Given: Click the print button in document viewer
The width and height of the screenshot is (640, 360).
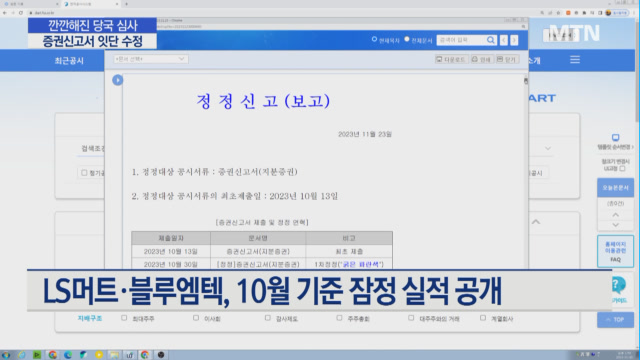Looking at the screenshot, I should tap(482, 60).
